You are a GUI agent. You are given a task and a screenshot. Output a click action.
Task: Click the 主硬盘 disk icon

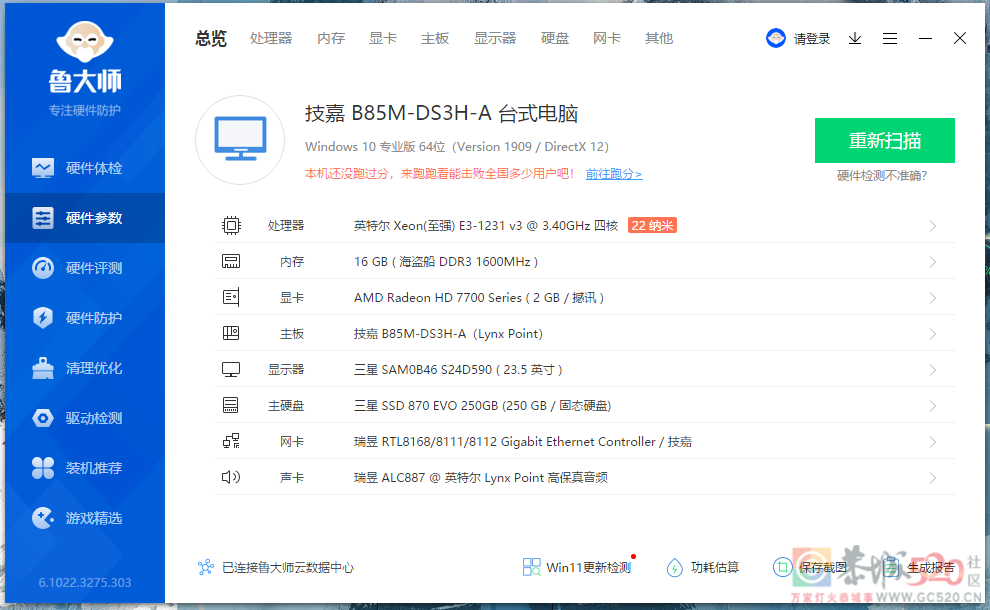tap(231, 405)
